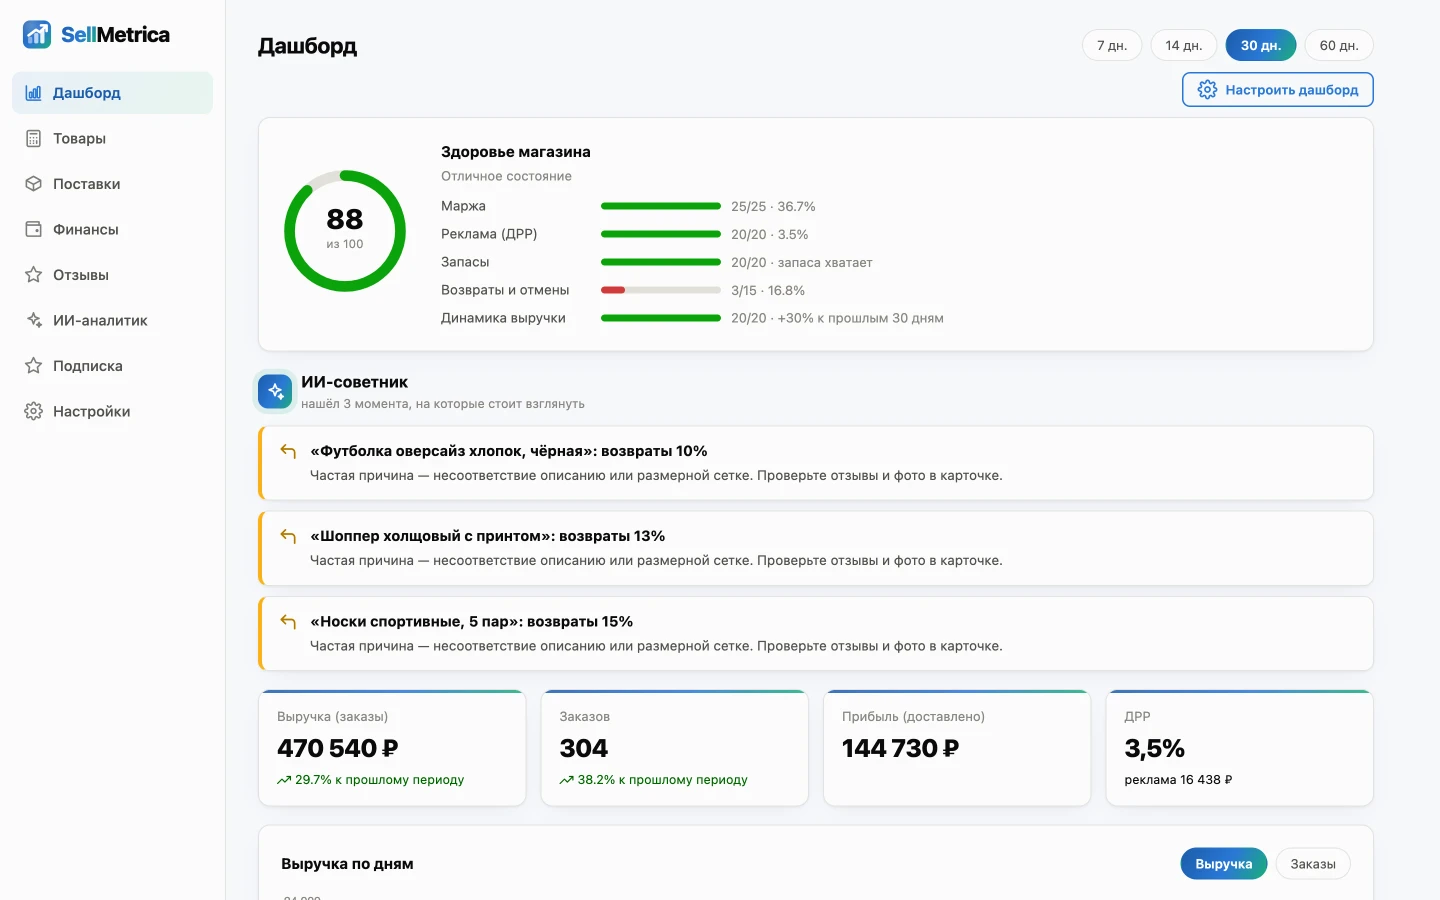This screenshot has width=1440, height=900.
Task: Click the 25/25 · 36.7% value
Action: [x=773, y=206]
